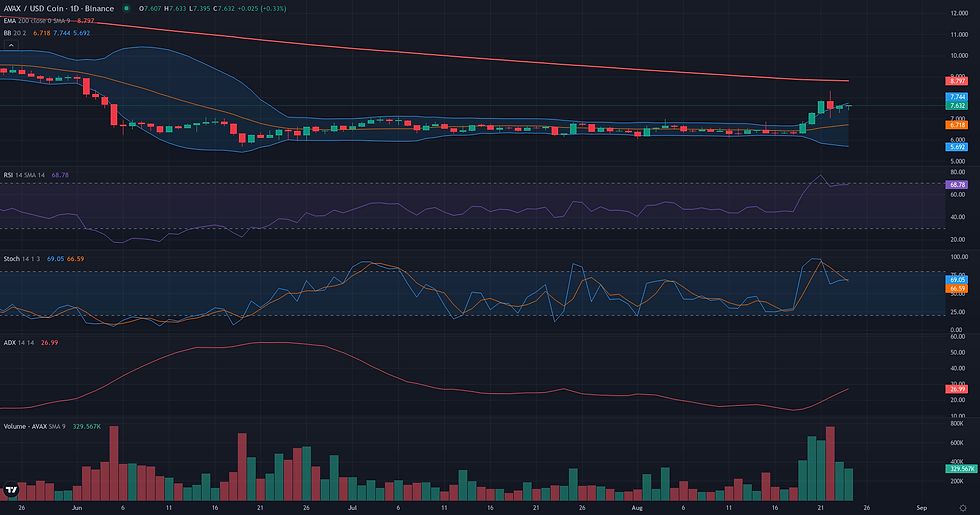Click the green market status dot

click(126, 9)
